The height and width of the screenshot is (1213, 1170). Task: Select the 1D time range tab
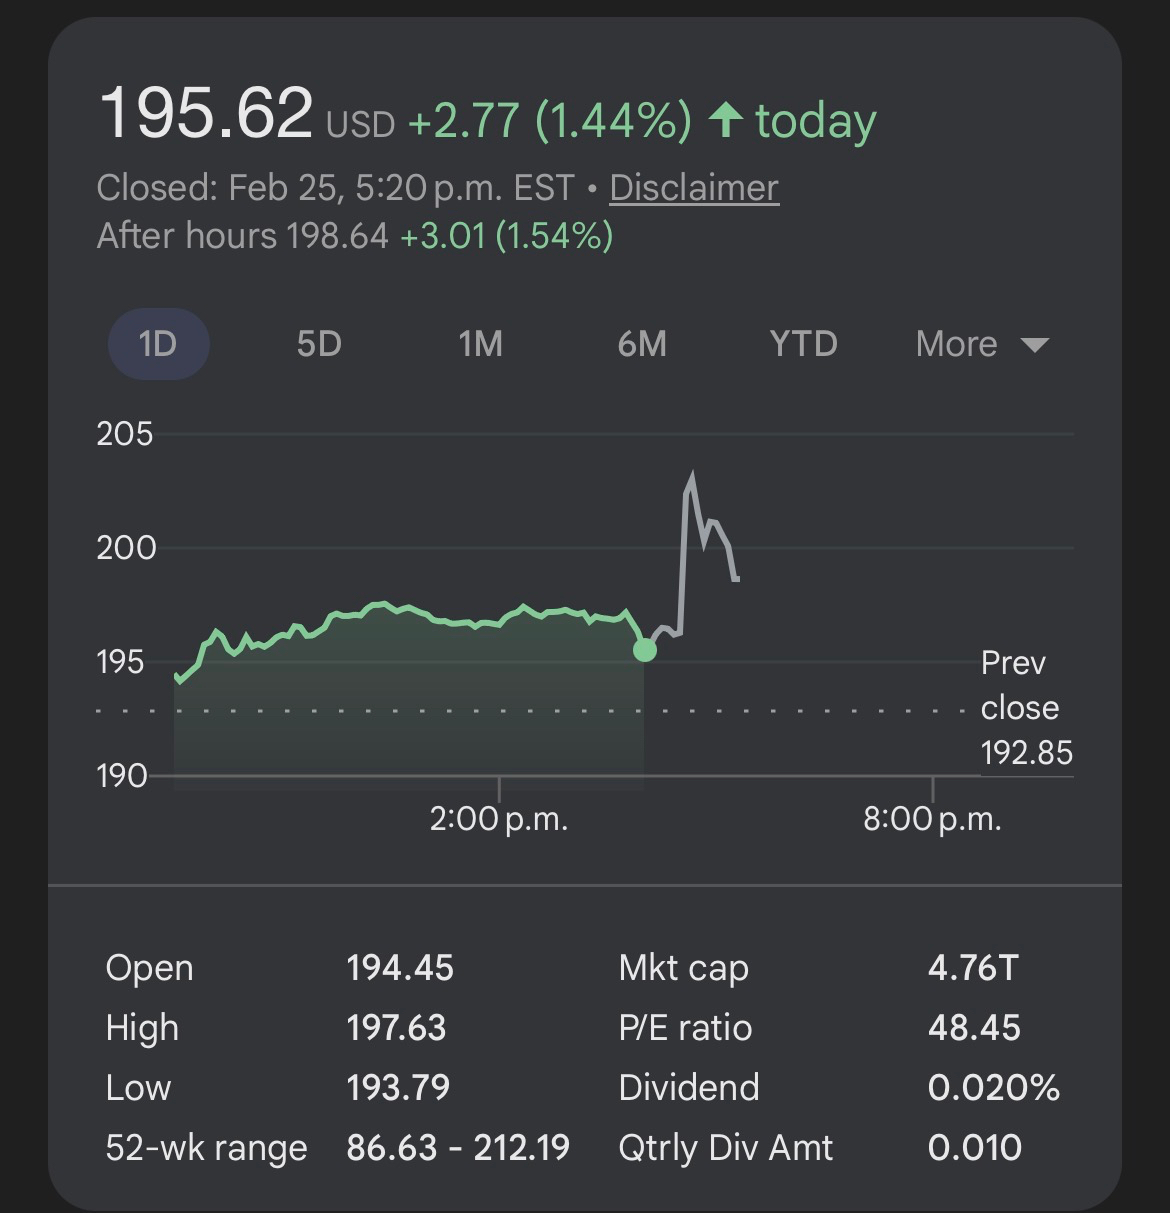[x=158, y=344]
